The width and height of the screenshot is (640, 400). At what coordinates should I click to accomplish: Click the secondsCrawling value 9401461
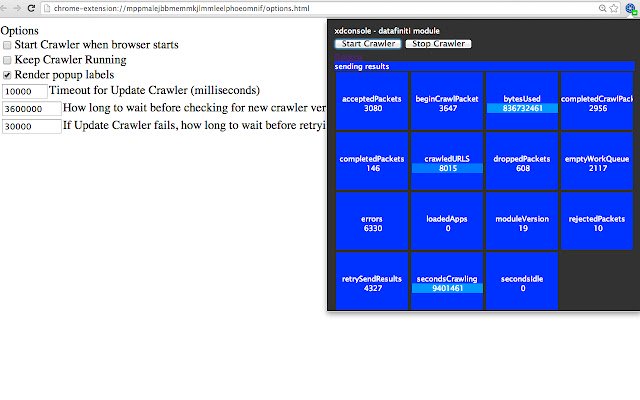pos(447,288)
